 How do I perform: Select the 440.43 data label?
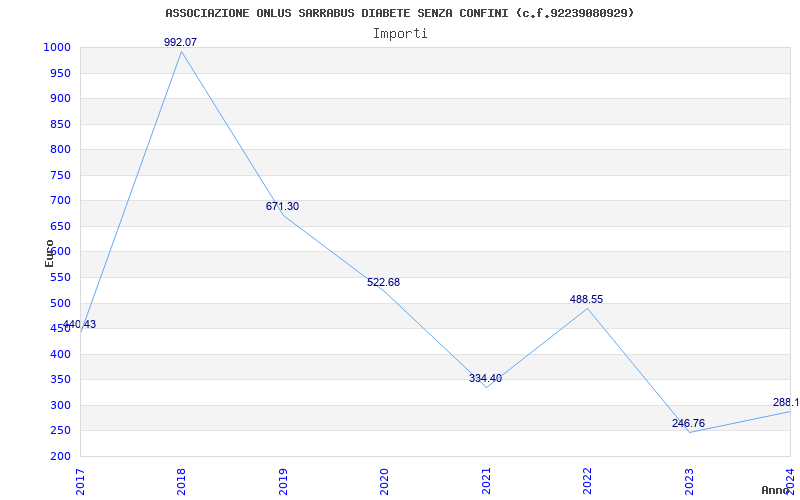tap(80, 324)
